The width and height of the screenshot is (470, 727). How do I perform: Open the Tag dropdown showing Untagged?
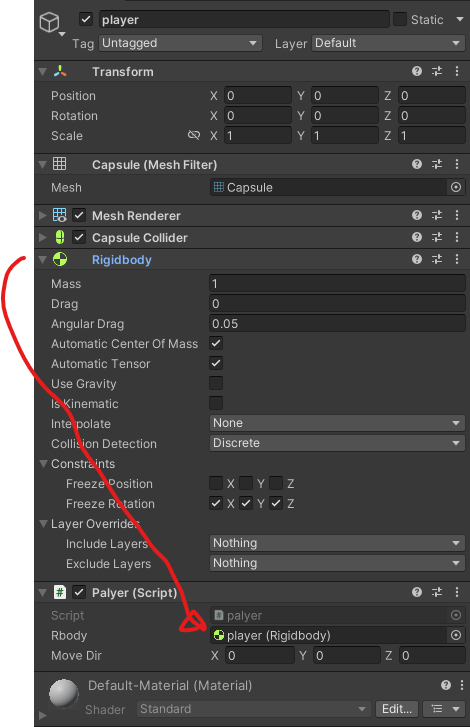tap(180, 43)
